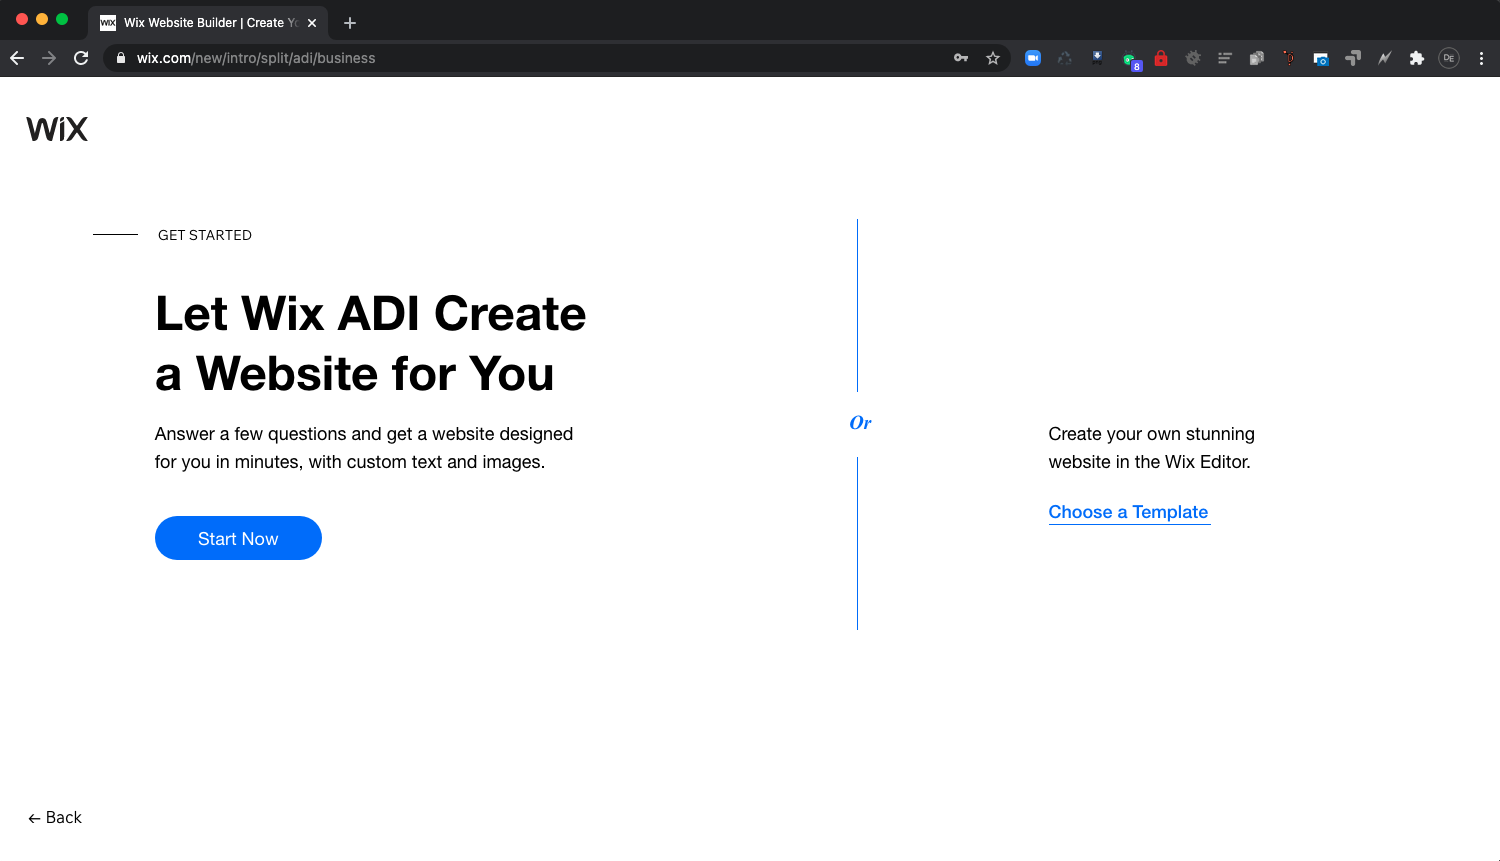The width and height of the screenshot is (1500, 861).
Task: Click the download arrow extension icon
Action: [x=1097, y=58]
